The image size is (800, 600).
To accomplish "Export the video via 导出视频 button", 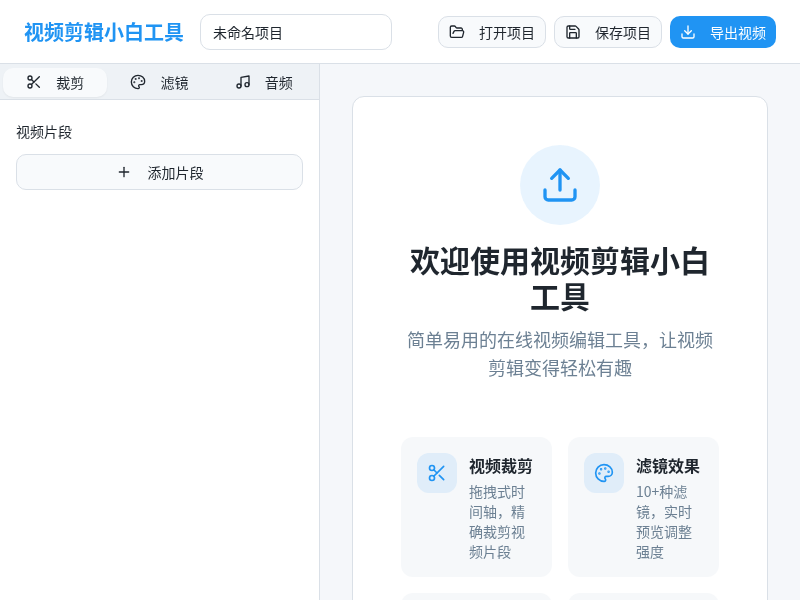I will (x=723, y=32).
